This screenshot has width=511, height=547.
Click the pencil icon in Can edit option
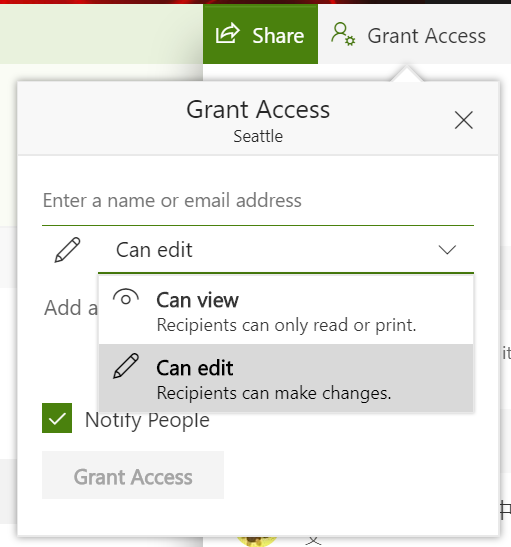126,366
